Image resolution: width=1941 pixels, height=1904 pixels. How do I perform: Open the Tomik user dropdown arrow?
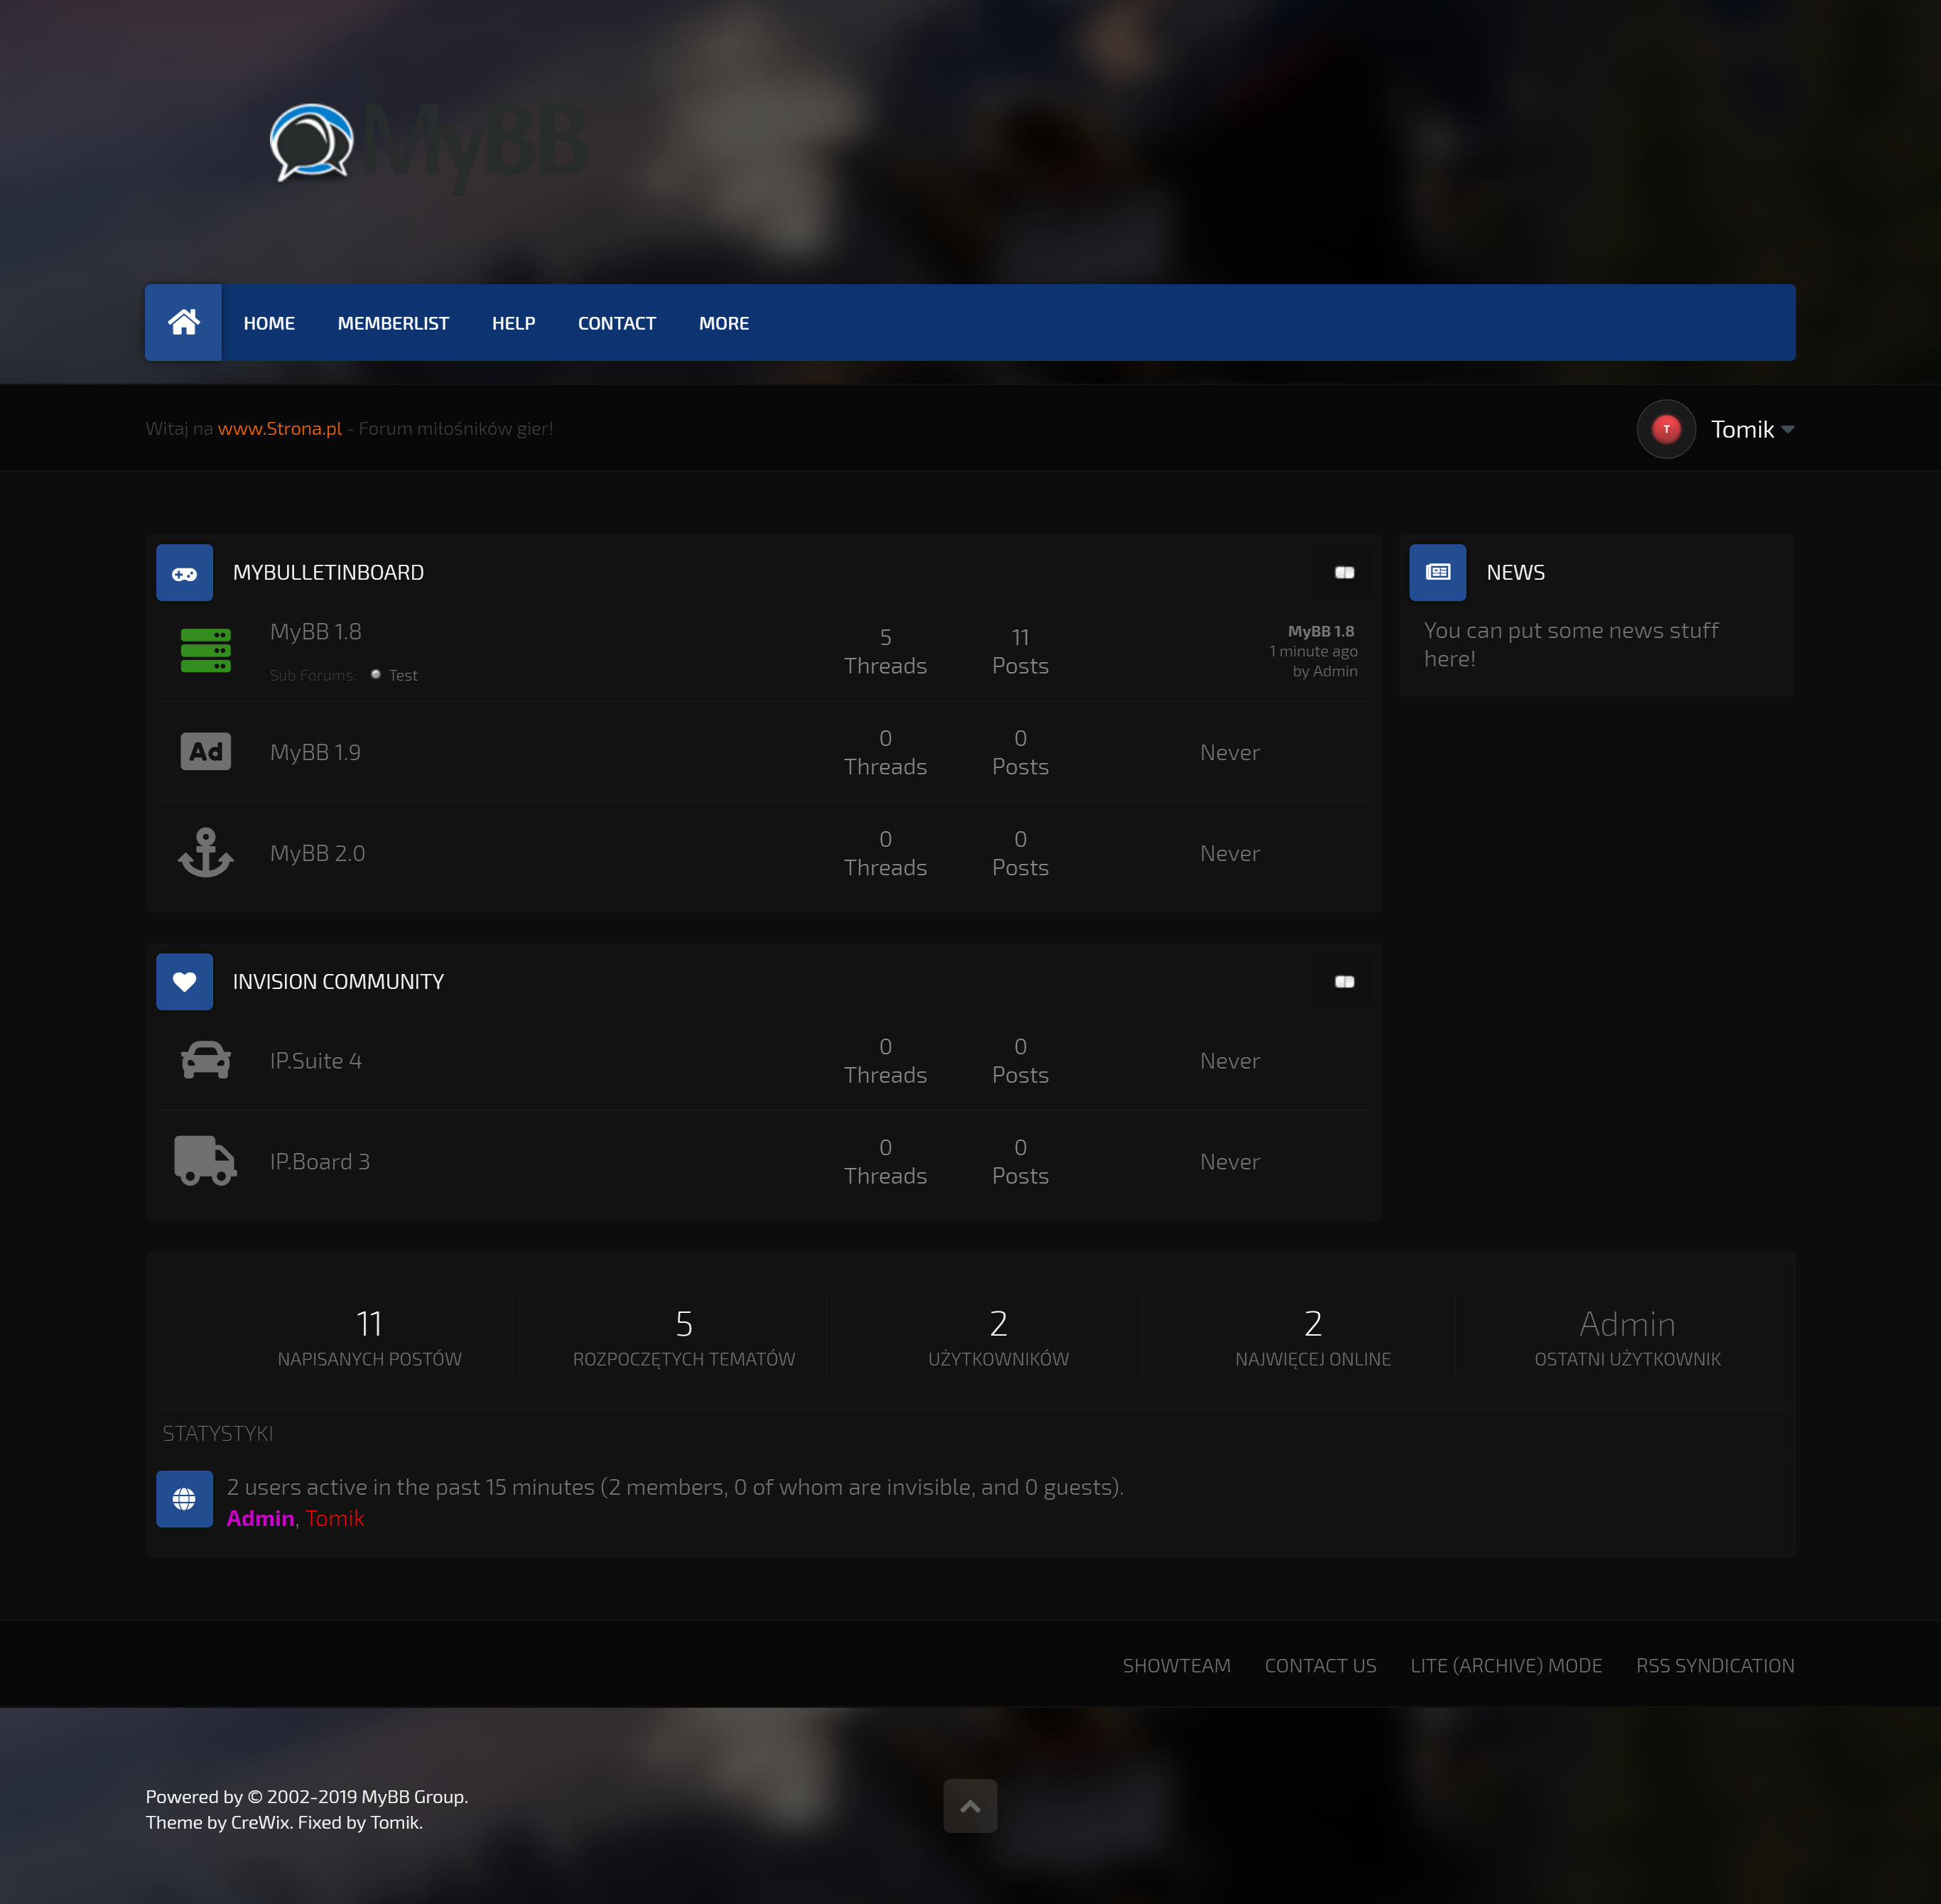(1788, 430)
